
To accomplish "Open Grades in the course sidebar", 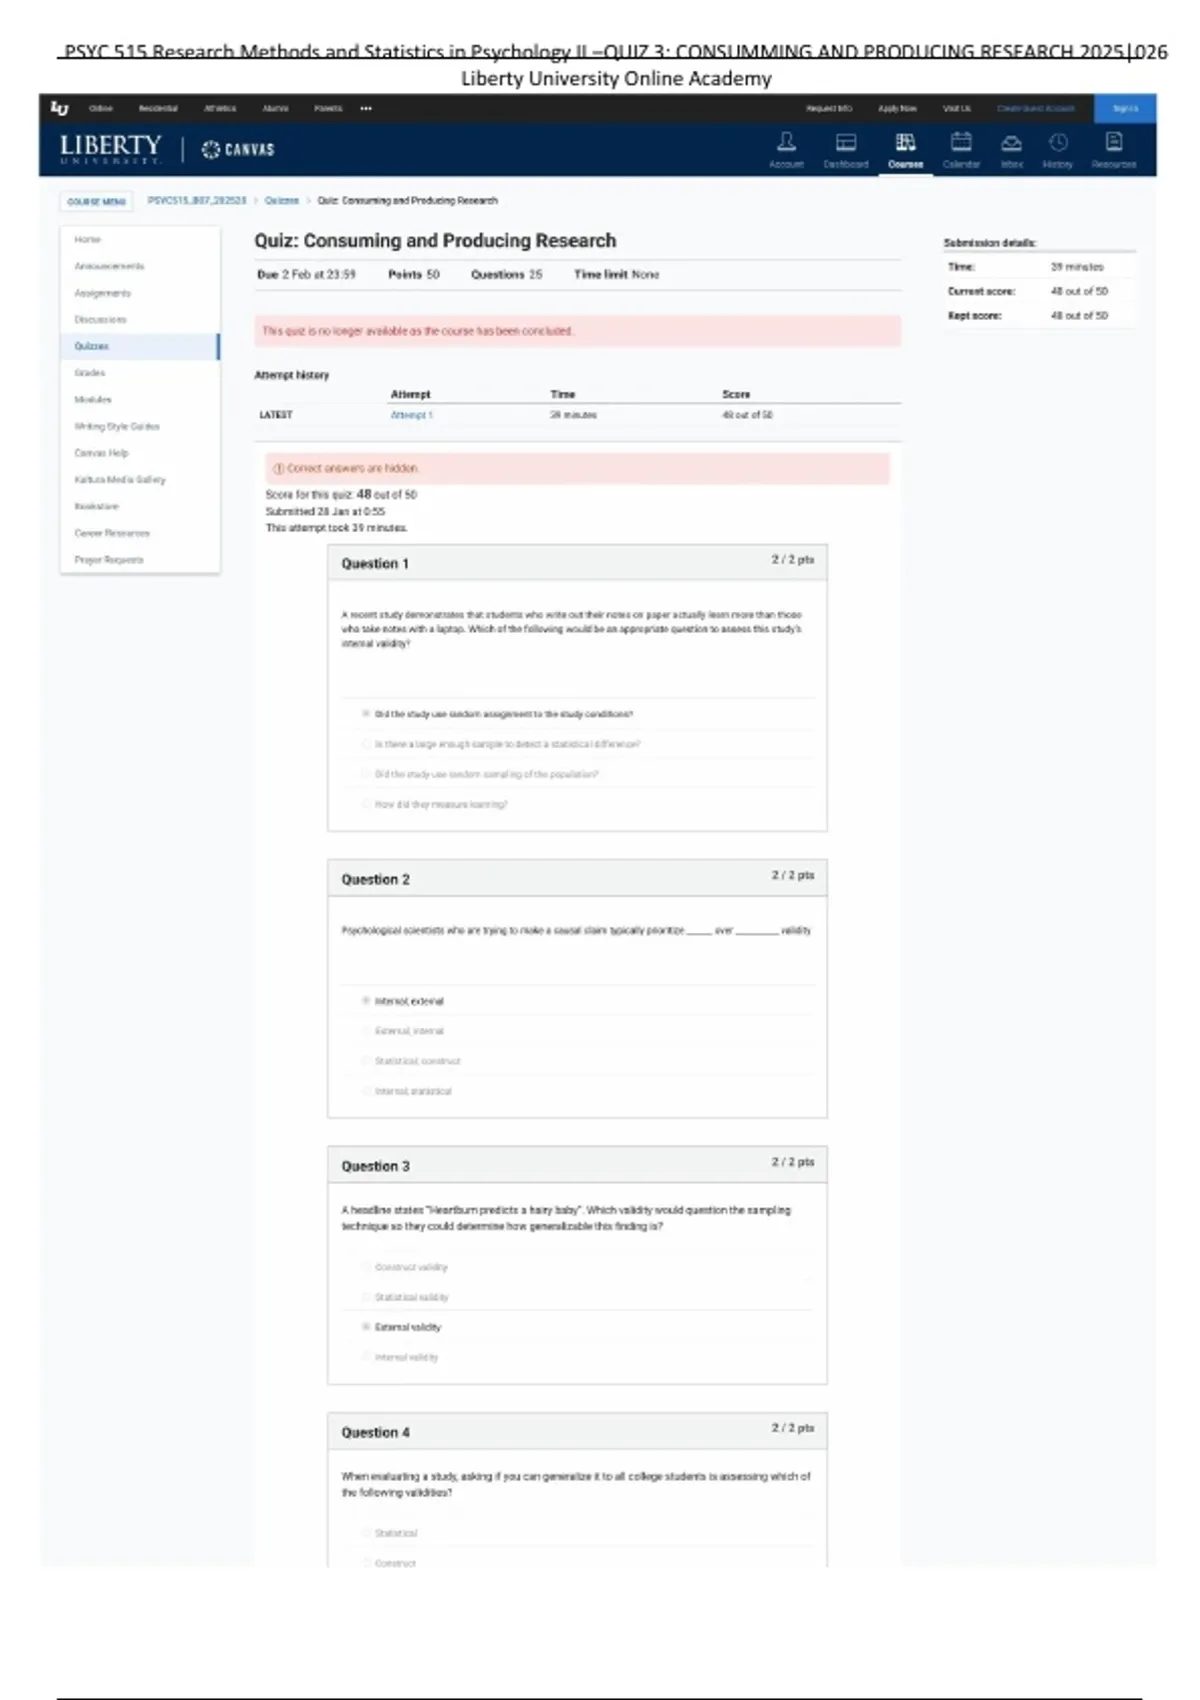I will [89, 373].
